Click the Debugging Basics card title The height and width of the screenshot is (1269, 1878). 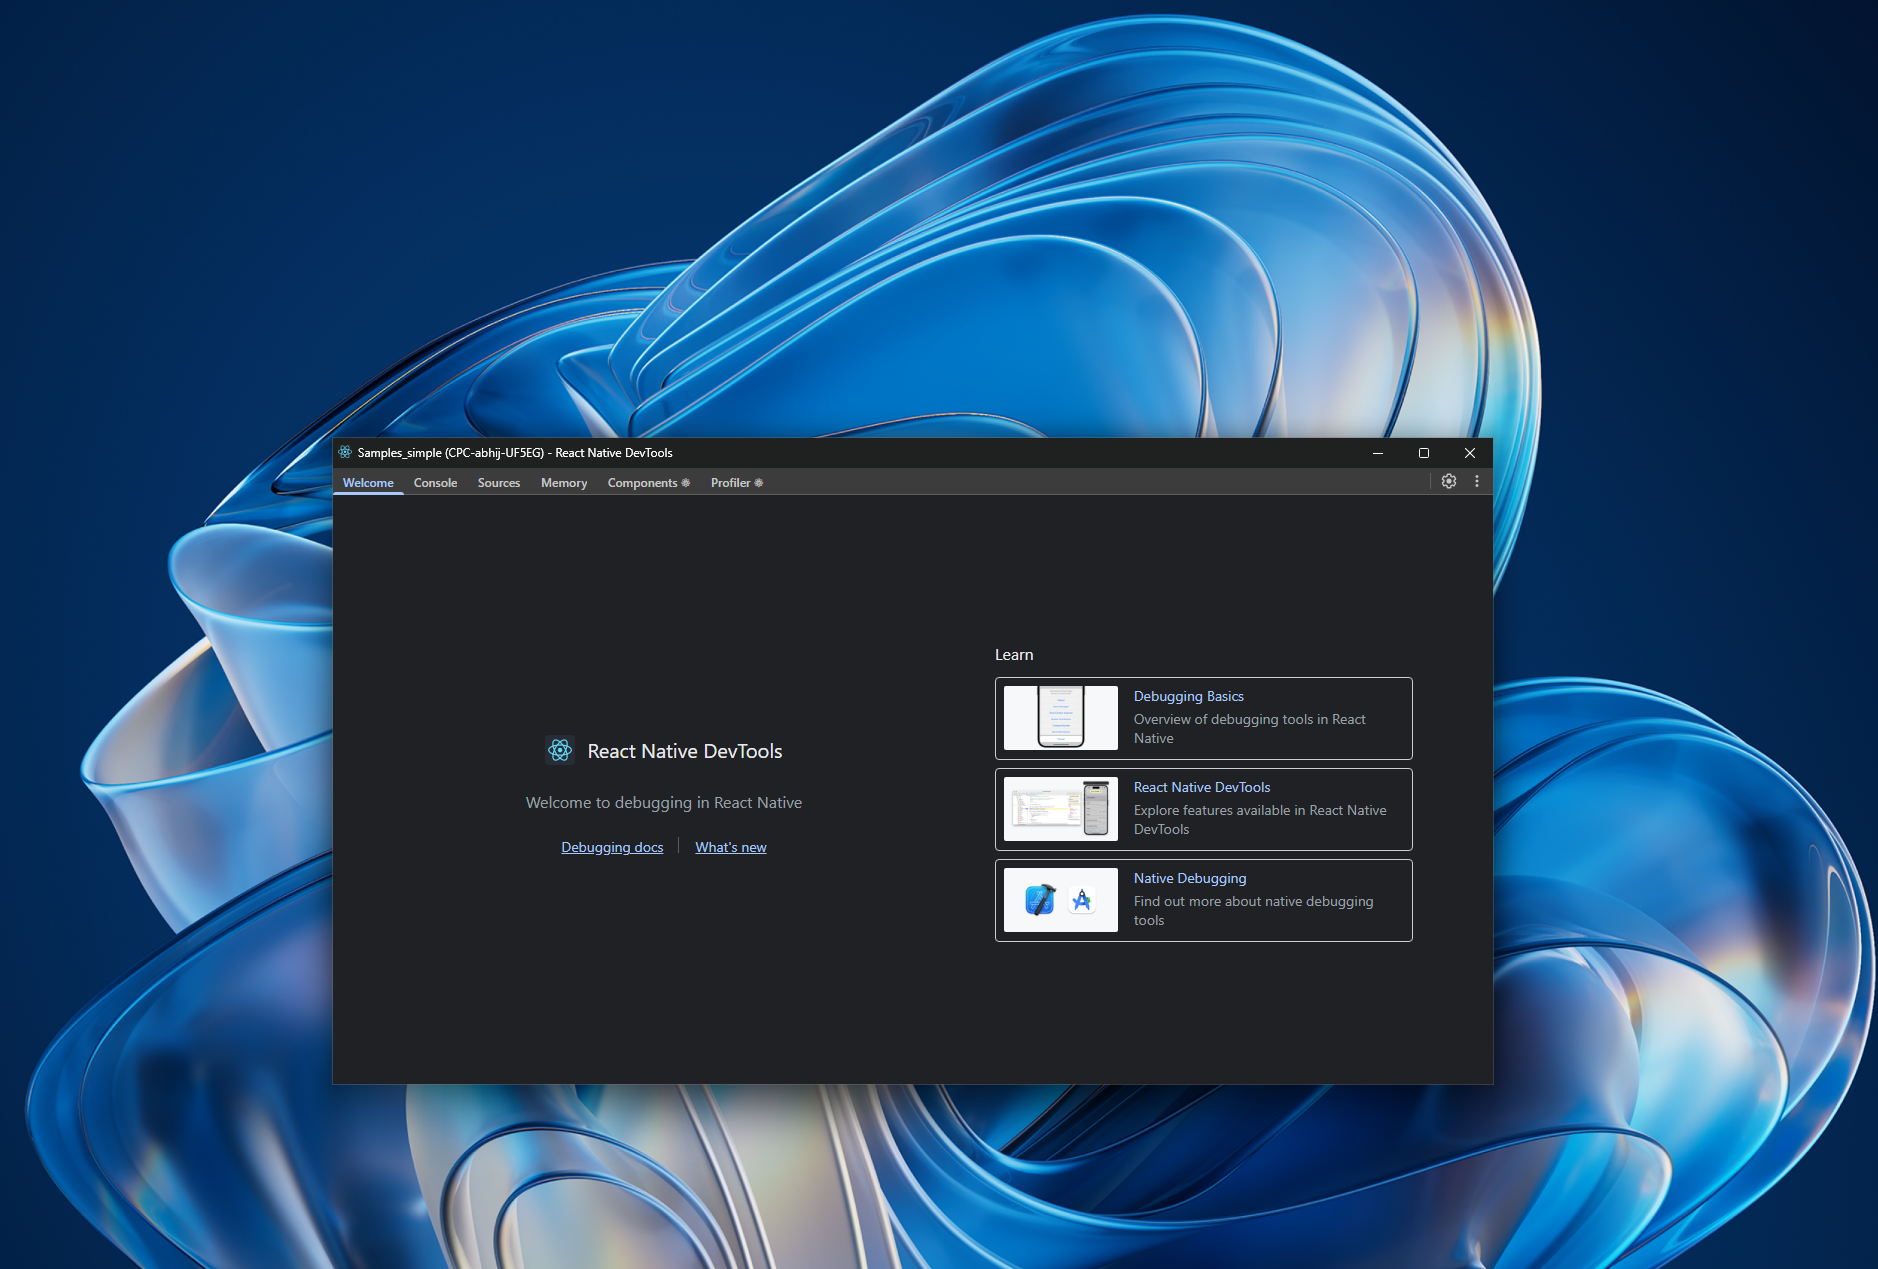tap(1188, 696)
